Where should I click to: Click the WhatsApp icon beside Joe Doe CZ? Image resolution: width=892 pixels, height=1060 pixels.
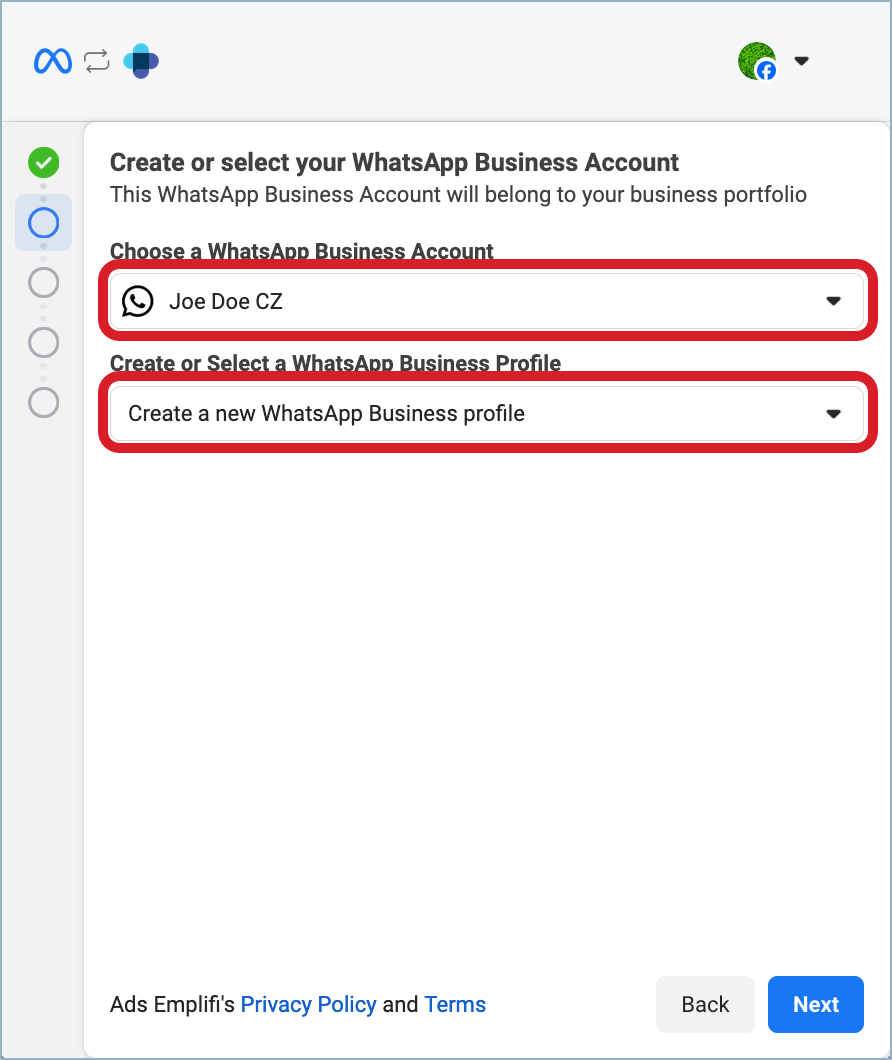138,301
